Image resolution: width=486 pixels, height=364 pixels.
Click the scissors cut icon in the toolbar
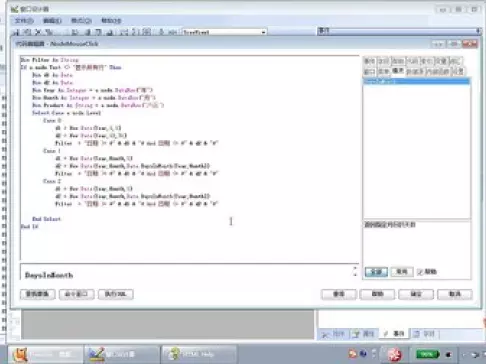tap(38, 32)
